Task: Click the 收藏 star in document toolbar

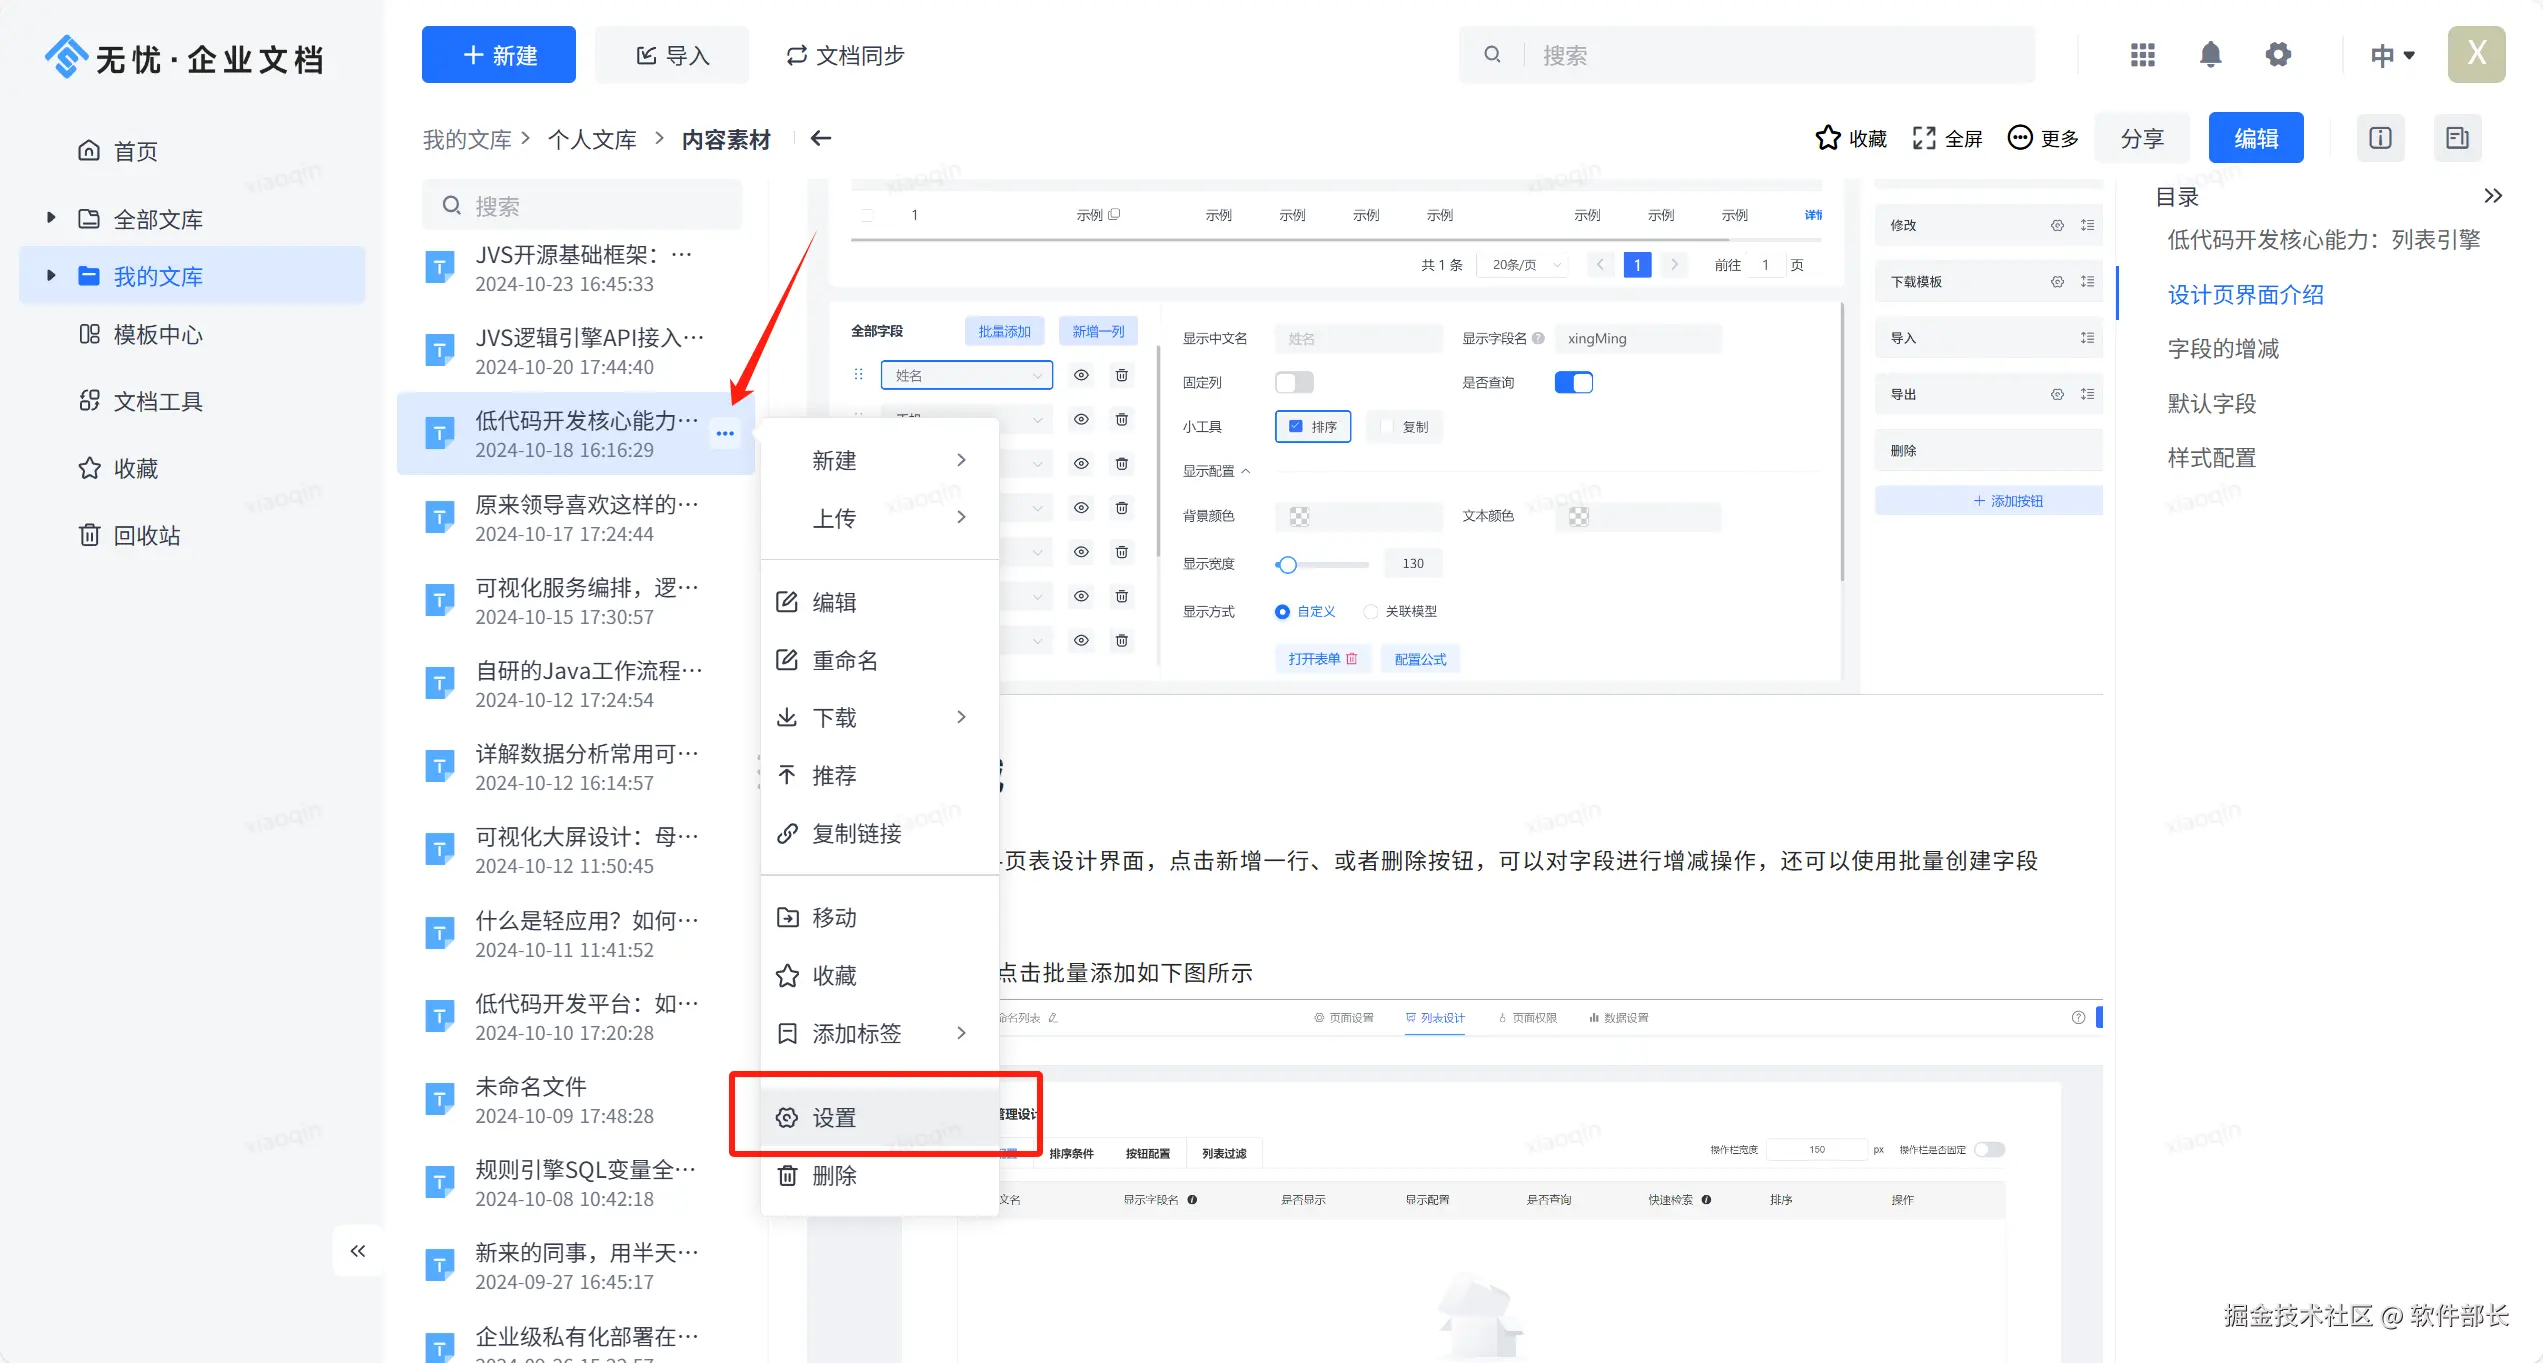Action: (x=1850, y=138)
